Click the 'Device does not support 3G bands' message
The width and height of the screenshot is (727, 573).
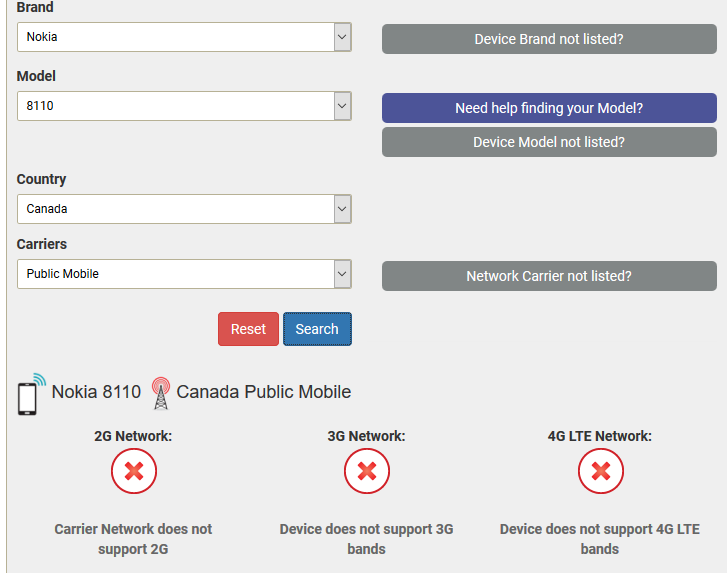point(366,539)
